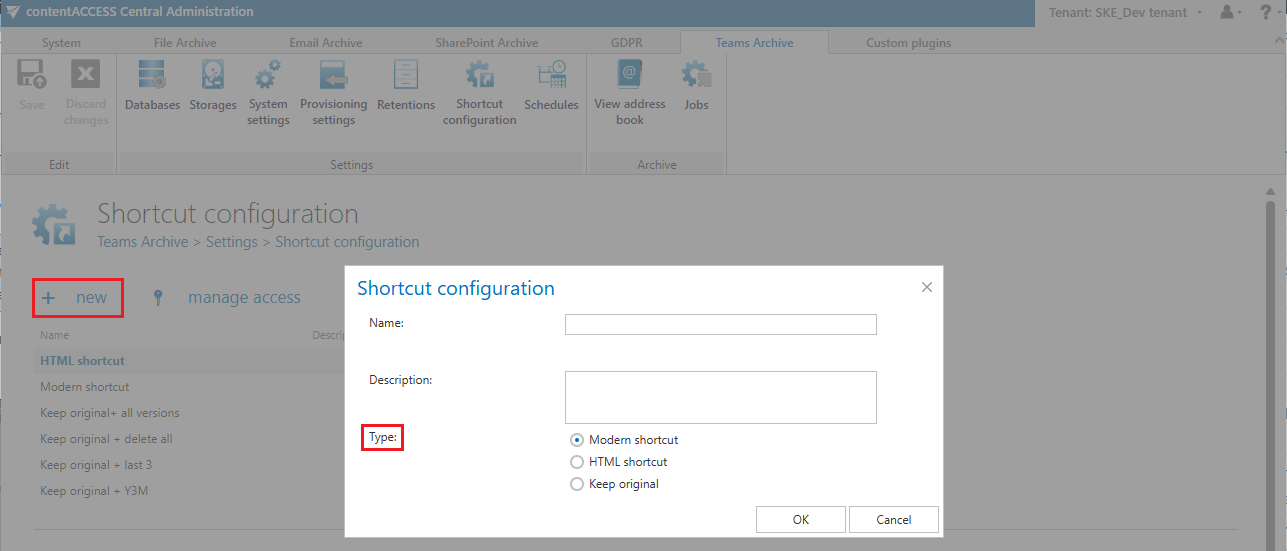Open Storages settings icon
Image resolution: width=1287 pixels, height=551 pixels.
pos(212,78)
